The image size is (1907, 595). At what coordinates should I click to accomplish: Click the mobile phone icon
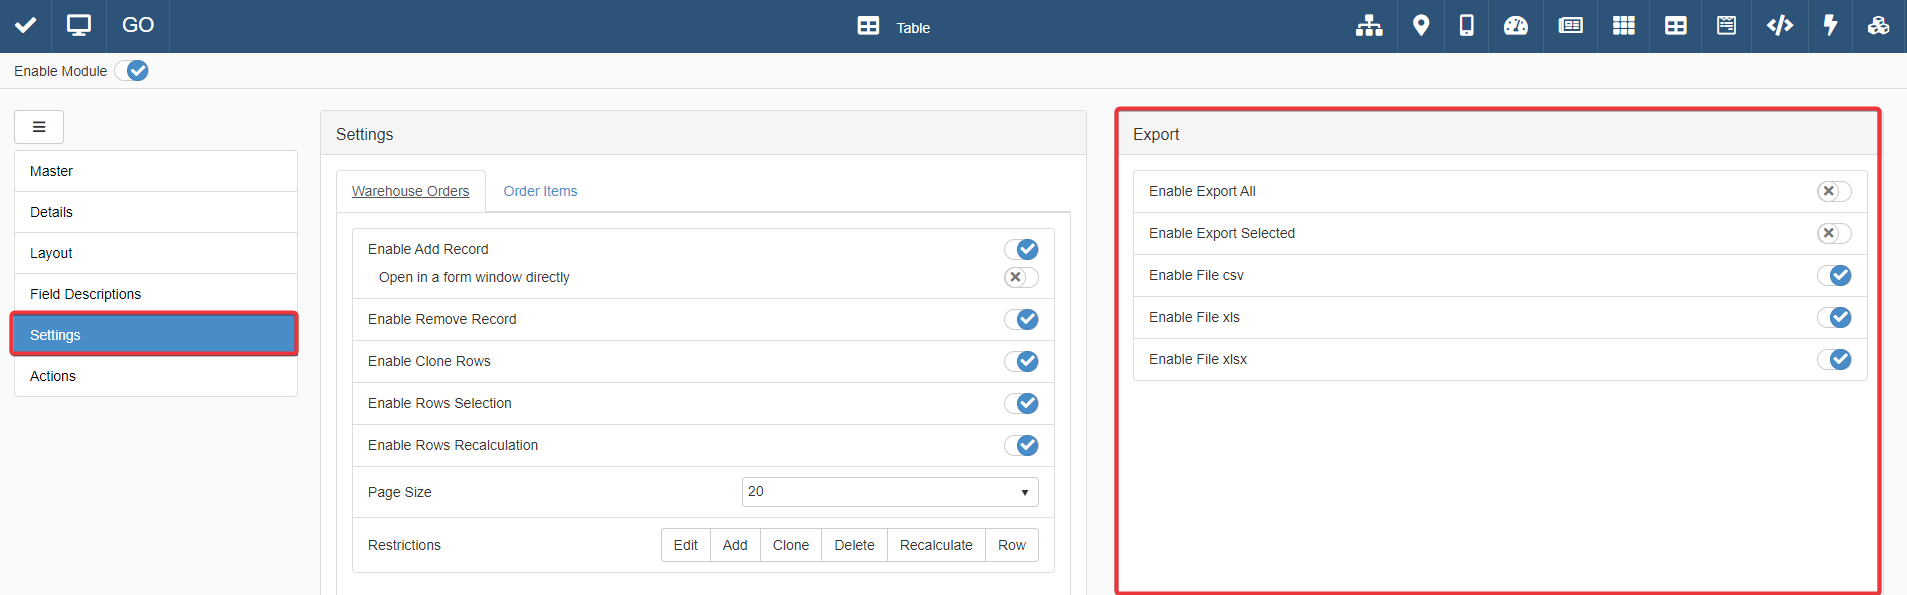click(1466, 26)
